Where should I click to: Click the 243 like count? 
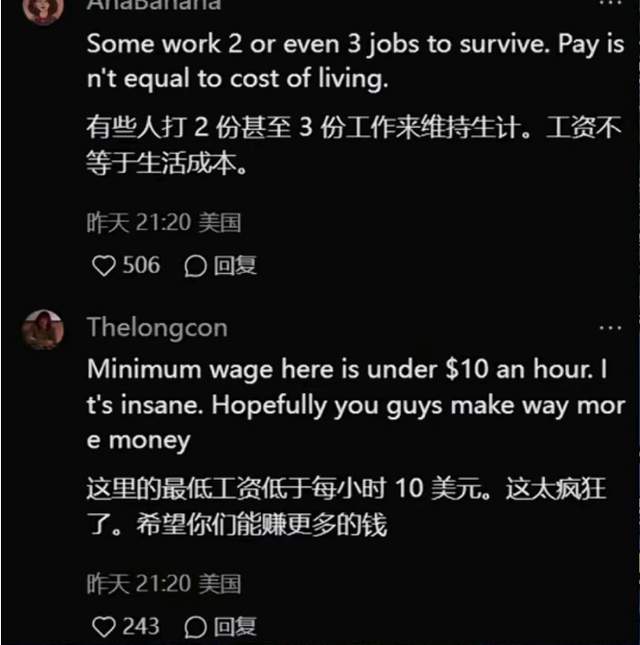(141, 626)
